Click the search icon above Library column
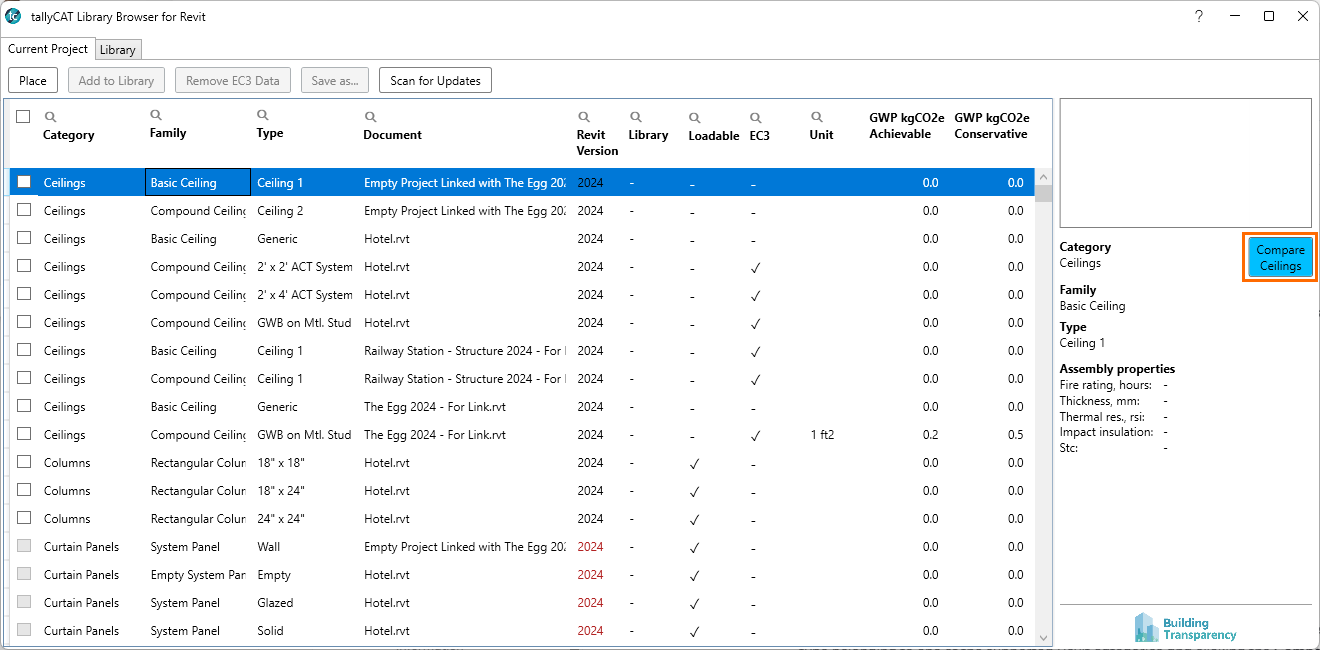 tap(635, 117)
